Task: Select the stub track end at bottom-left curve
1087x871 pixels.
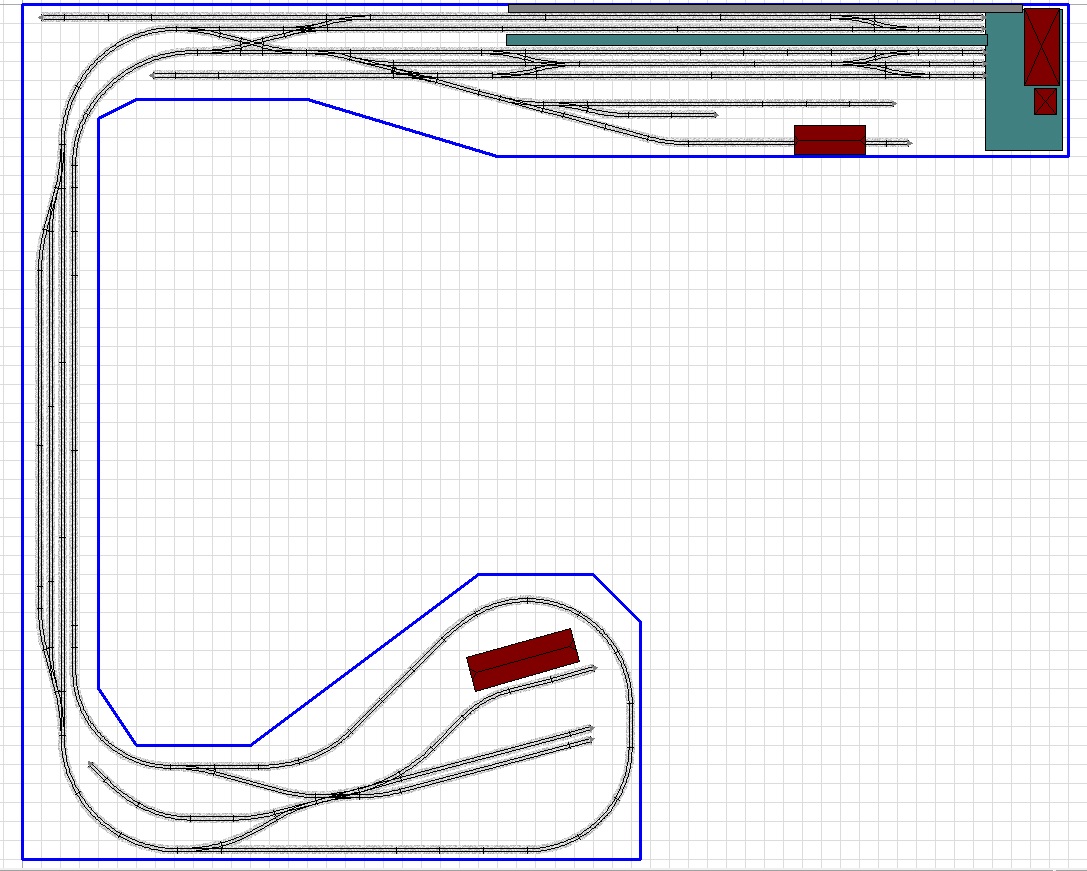Action: tap(91, 766)
